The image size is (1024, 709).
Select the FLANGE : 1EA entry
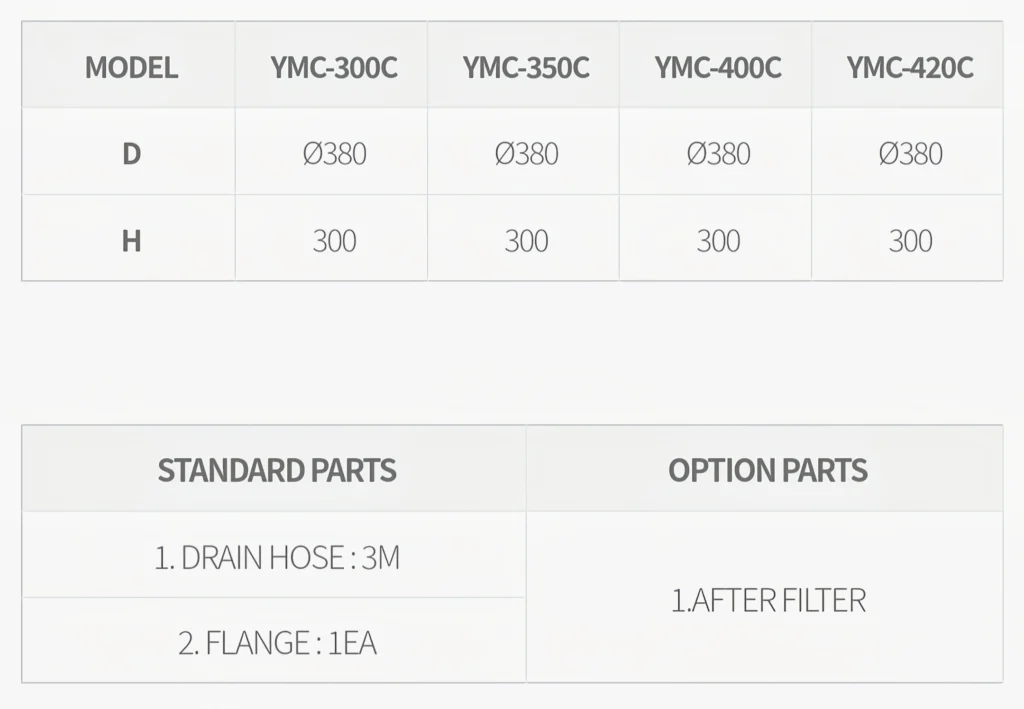tap(277, 642)
